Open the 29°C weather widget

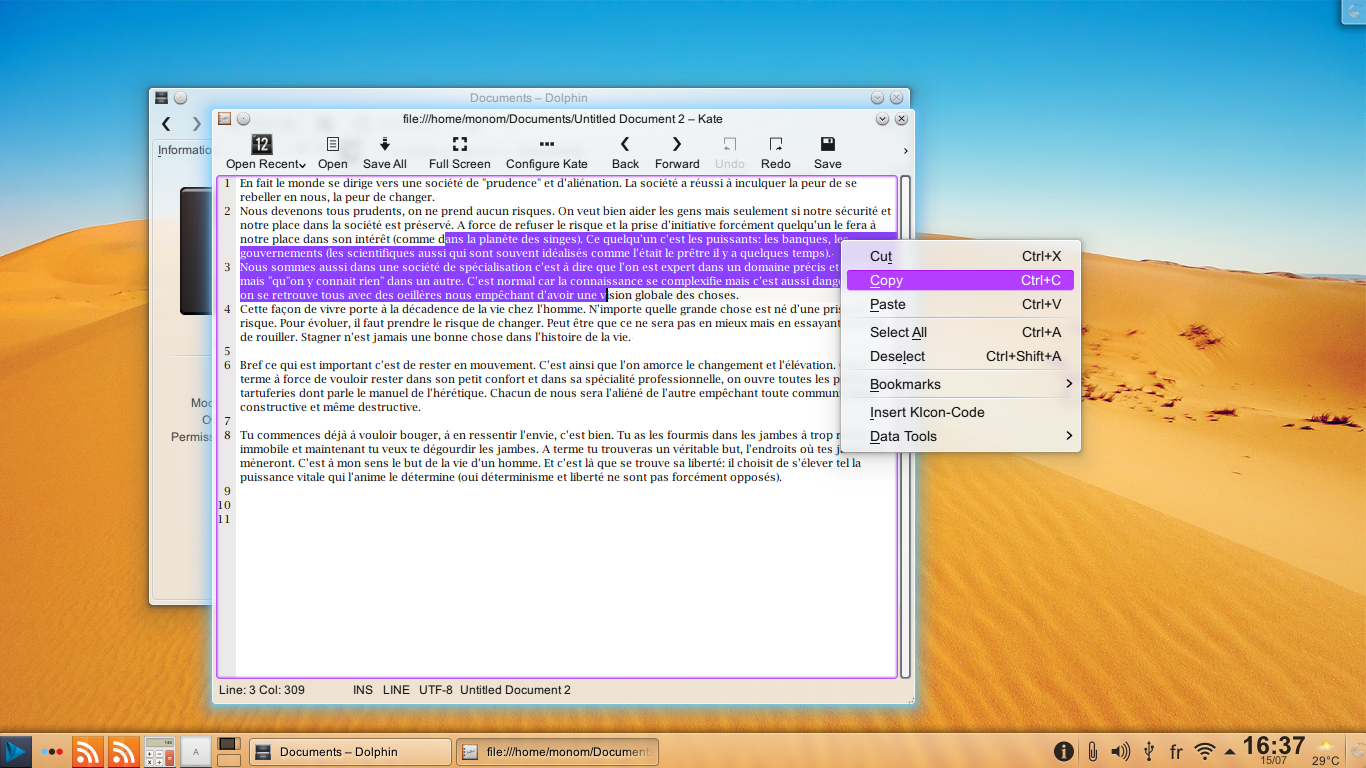(1326, 752)
